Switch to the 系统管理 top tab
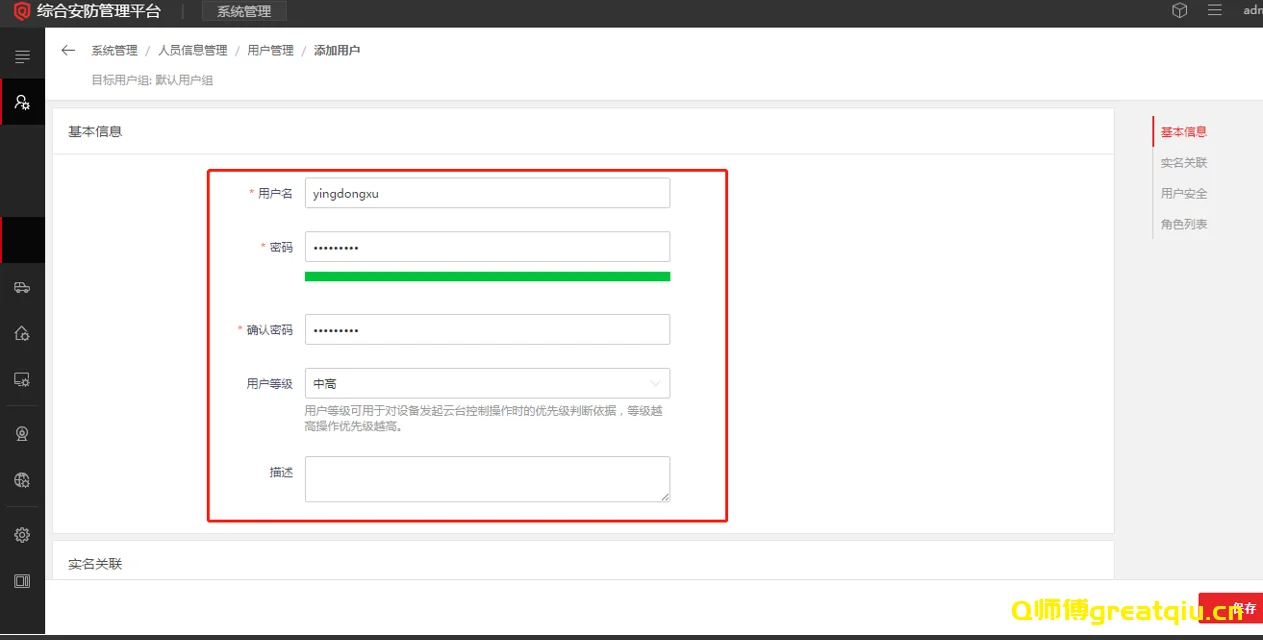Screen dimensions: 1263x640 tap(244, 11)
